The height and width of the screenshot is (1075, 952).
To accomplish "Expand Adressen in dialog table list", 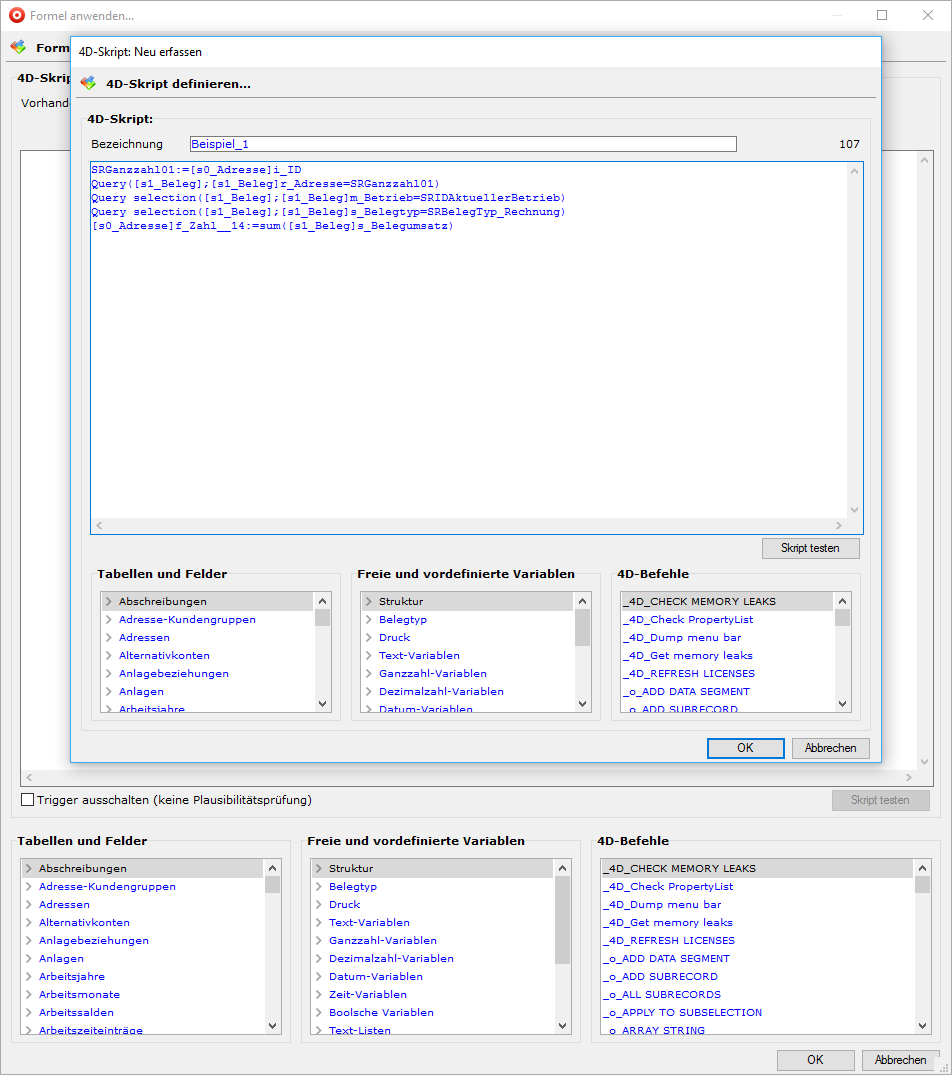I will 109,638.
